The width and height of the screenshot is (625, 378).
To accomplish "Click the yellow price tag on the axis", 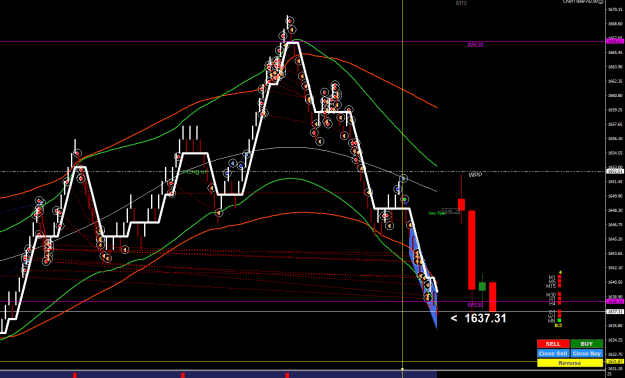I will [615, 361].
